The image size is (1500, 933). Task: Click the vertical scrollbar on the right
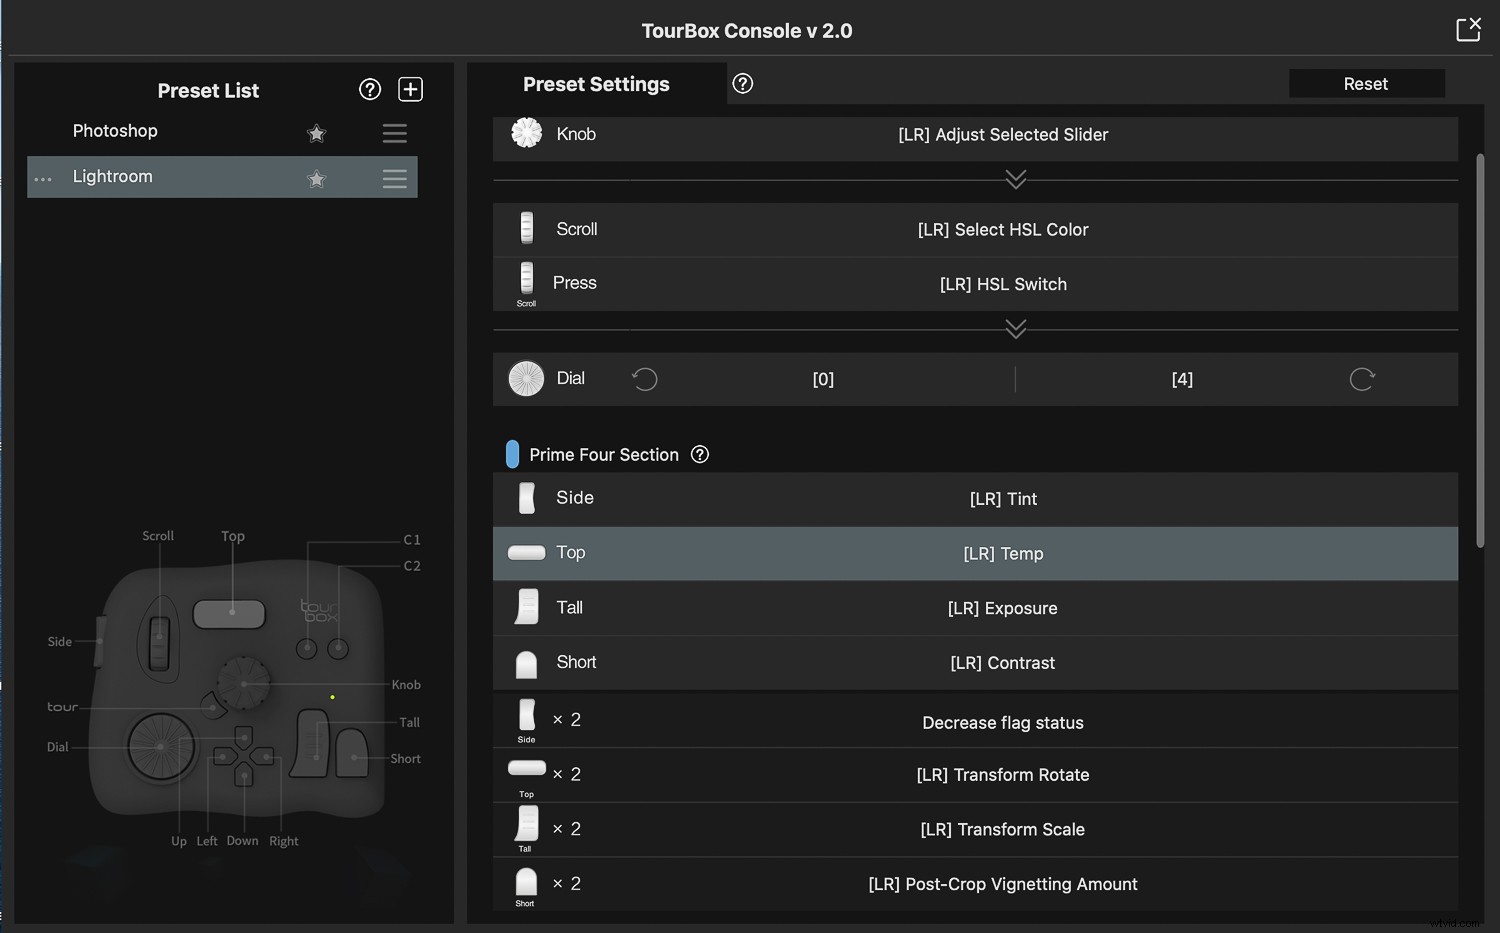1479,350
